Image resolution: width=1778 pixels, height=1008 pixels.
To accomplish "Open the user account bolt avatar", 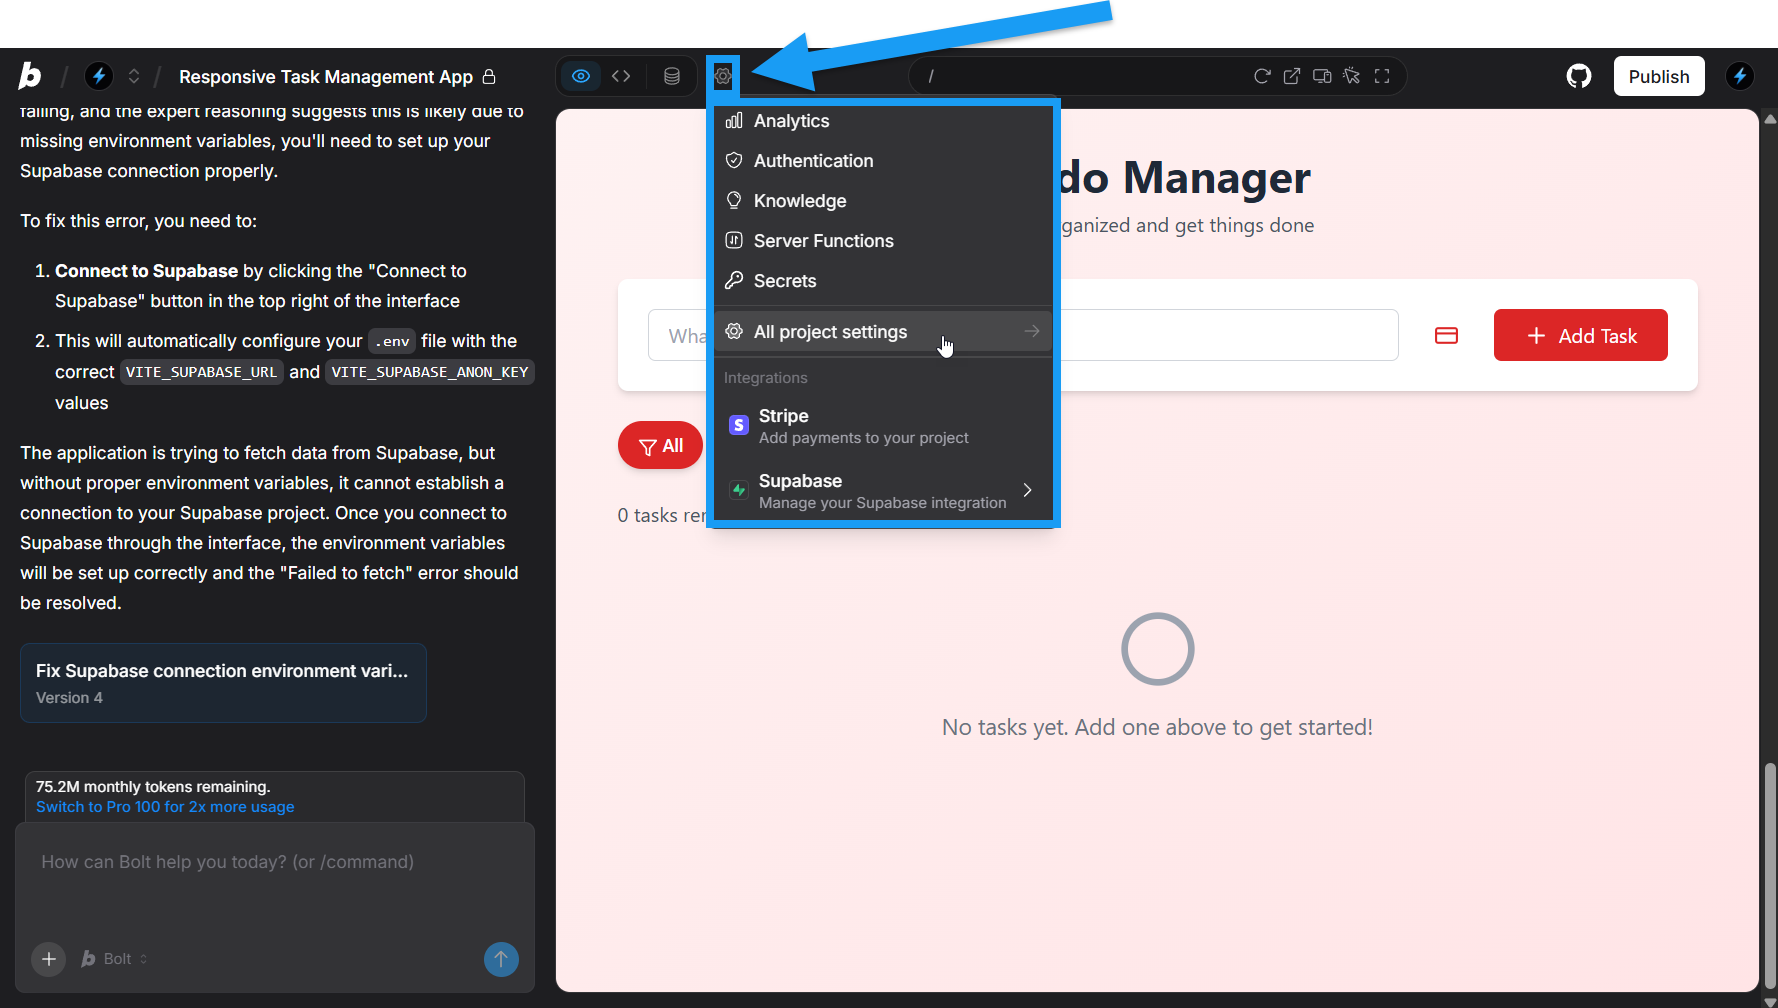I will [1740, 76].
